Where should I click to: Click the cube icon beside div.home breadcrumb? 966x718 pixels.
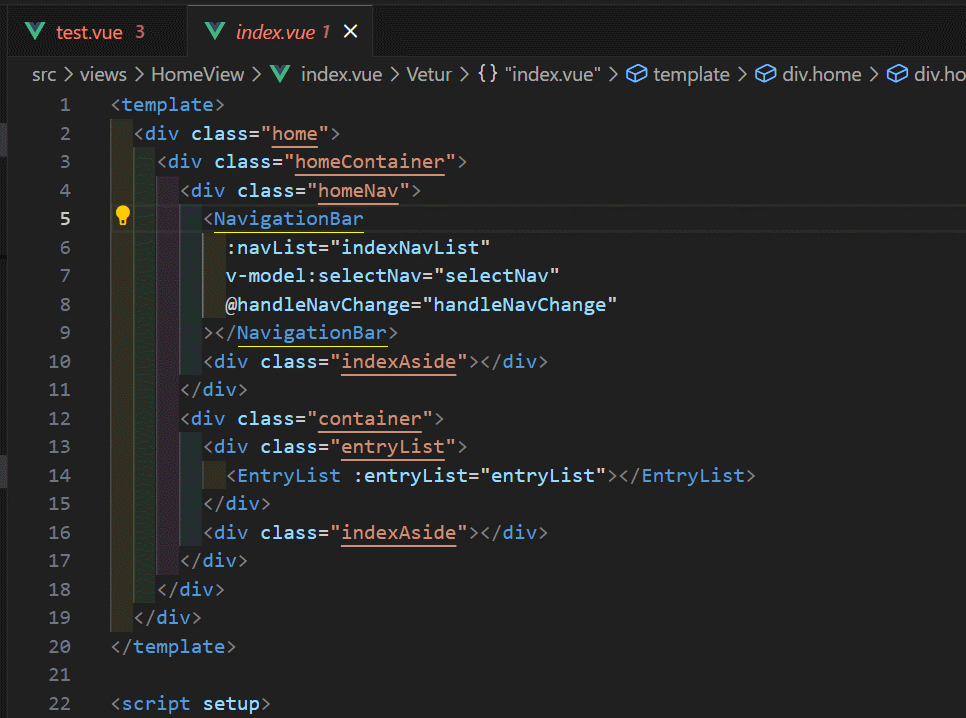[765, 74]
